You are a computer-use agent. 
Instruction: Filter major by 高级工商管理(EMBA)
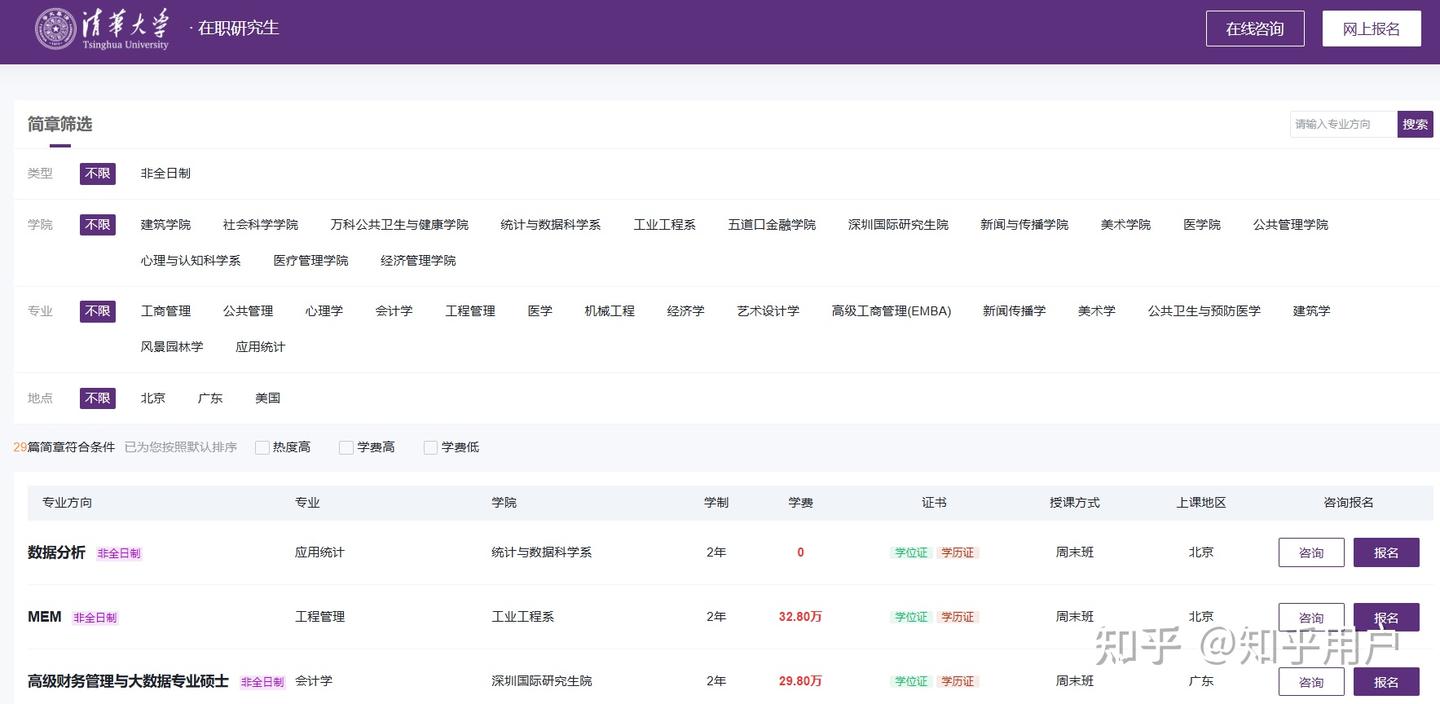click(x=891, y=311)
